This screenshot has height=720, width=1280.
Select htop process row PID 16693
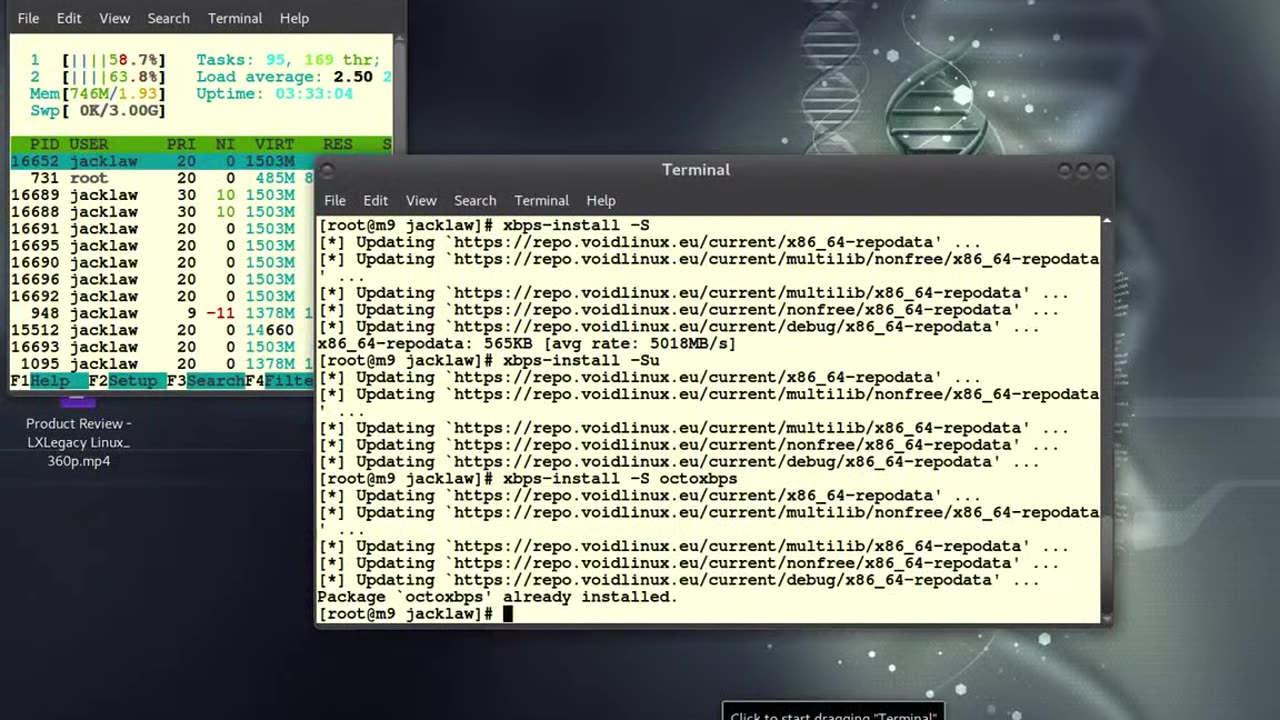tap(162, 347)
